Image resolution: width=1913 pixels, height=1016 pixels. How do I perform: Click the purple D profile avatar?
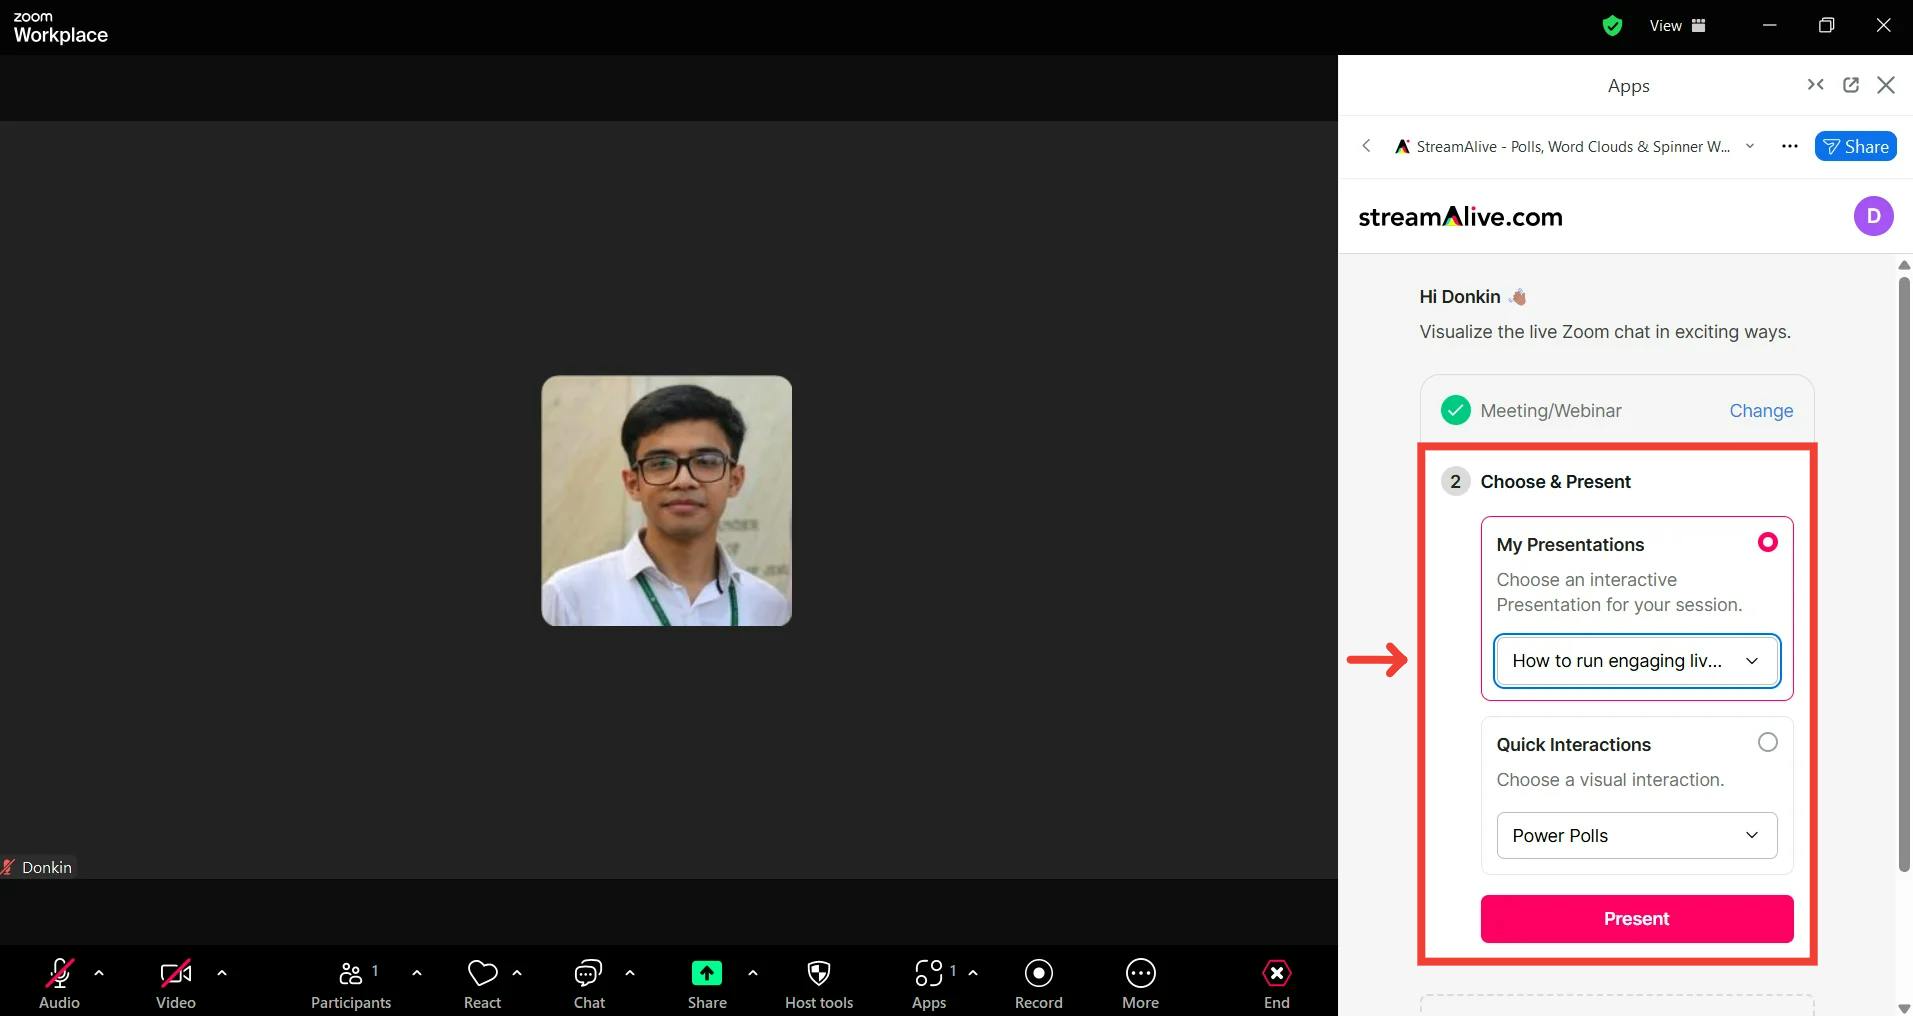click(x=1874, y=216)
